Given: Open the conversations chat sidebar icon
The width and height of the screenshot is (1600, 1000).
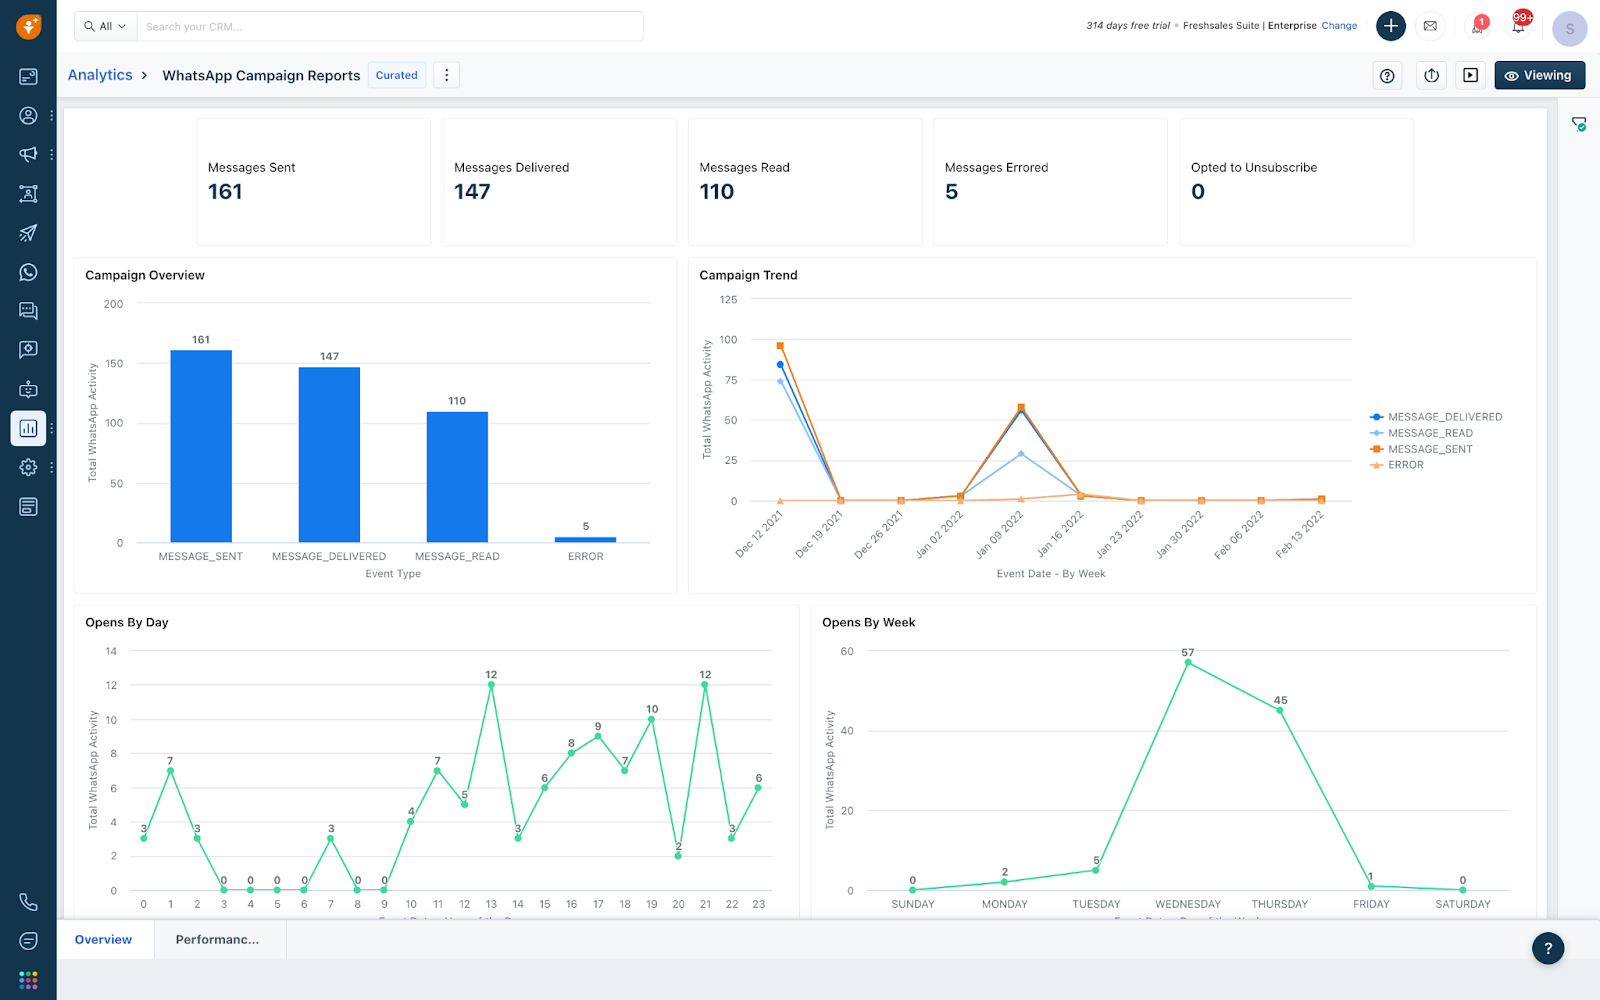Looking at the screenshot, I should tap(28, 311).
